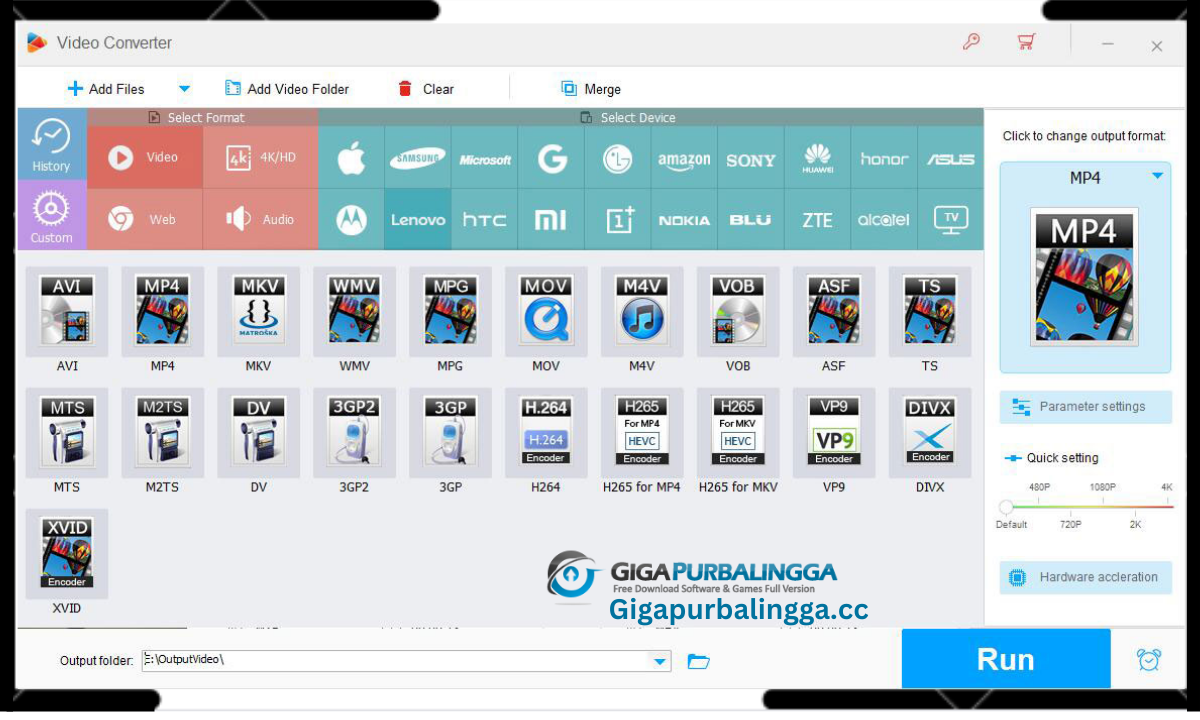Image resolution: width=1200 pixels, height=720 pixels.
Task: Select OnePlus device profiles
Action: pyautogui.click(x=618, y=219)
